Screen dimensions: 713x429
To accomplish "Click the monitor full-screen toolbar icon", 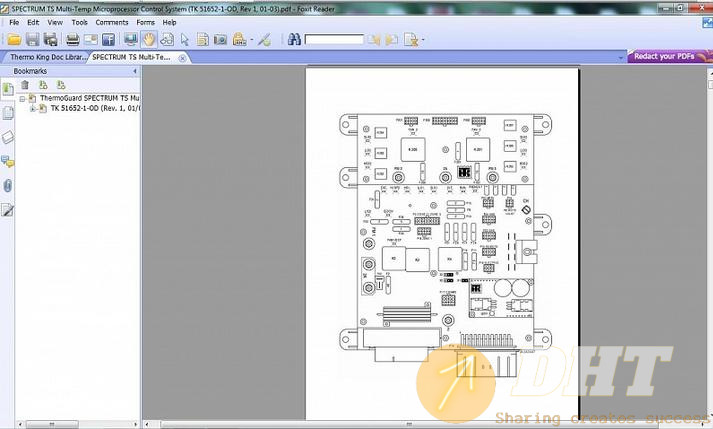I will click(x=131, y=40).
